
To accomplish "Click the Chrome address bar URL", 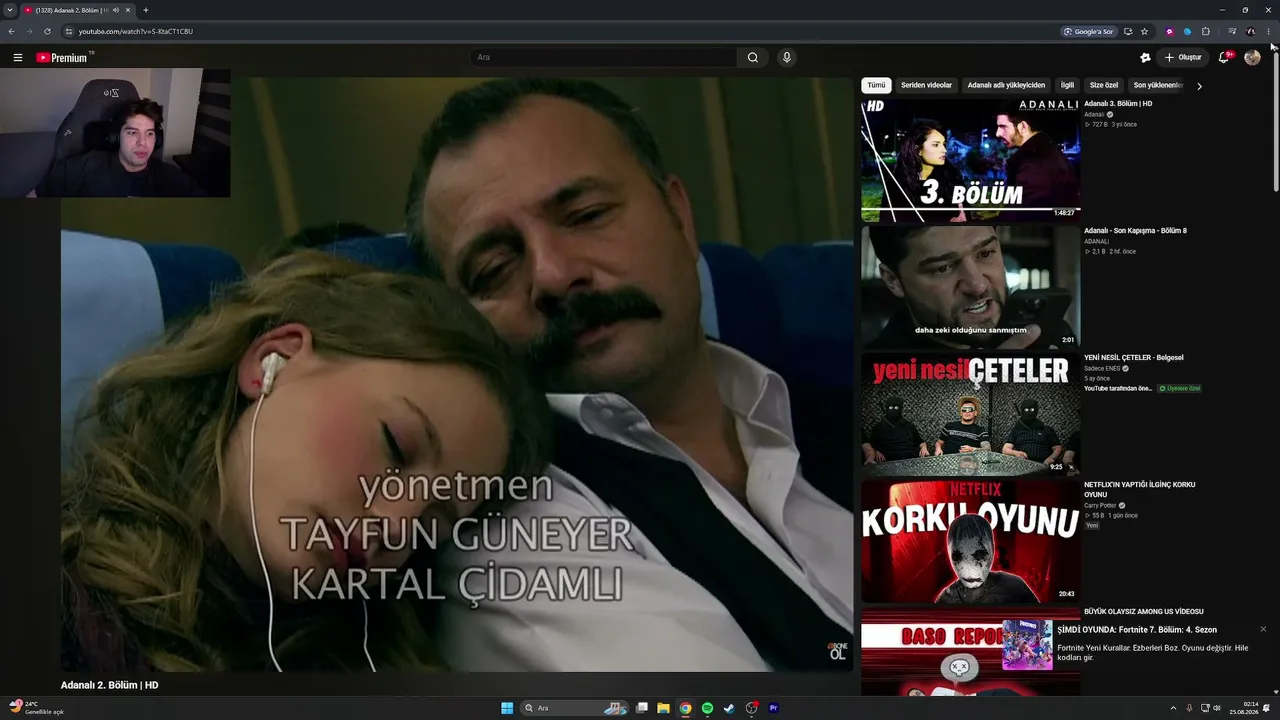I will point(136,31).
